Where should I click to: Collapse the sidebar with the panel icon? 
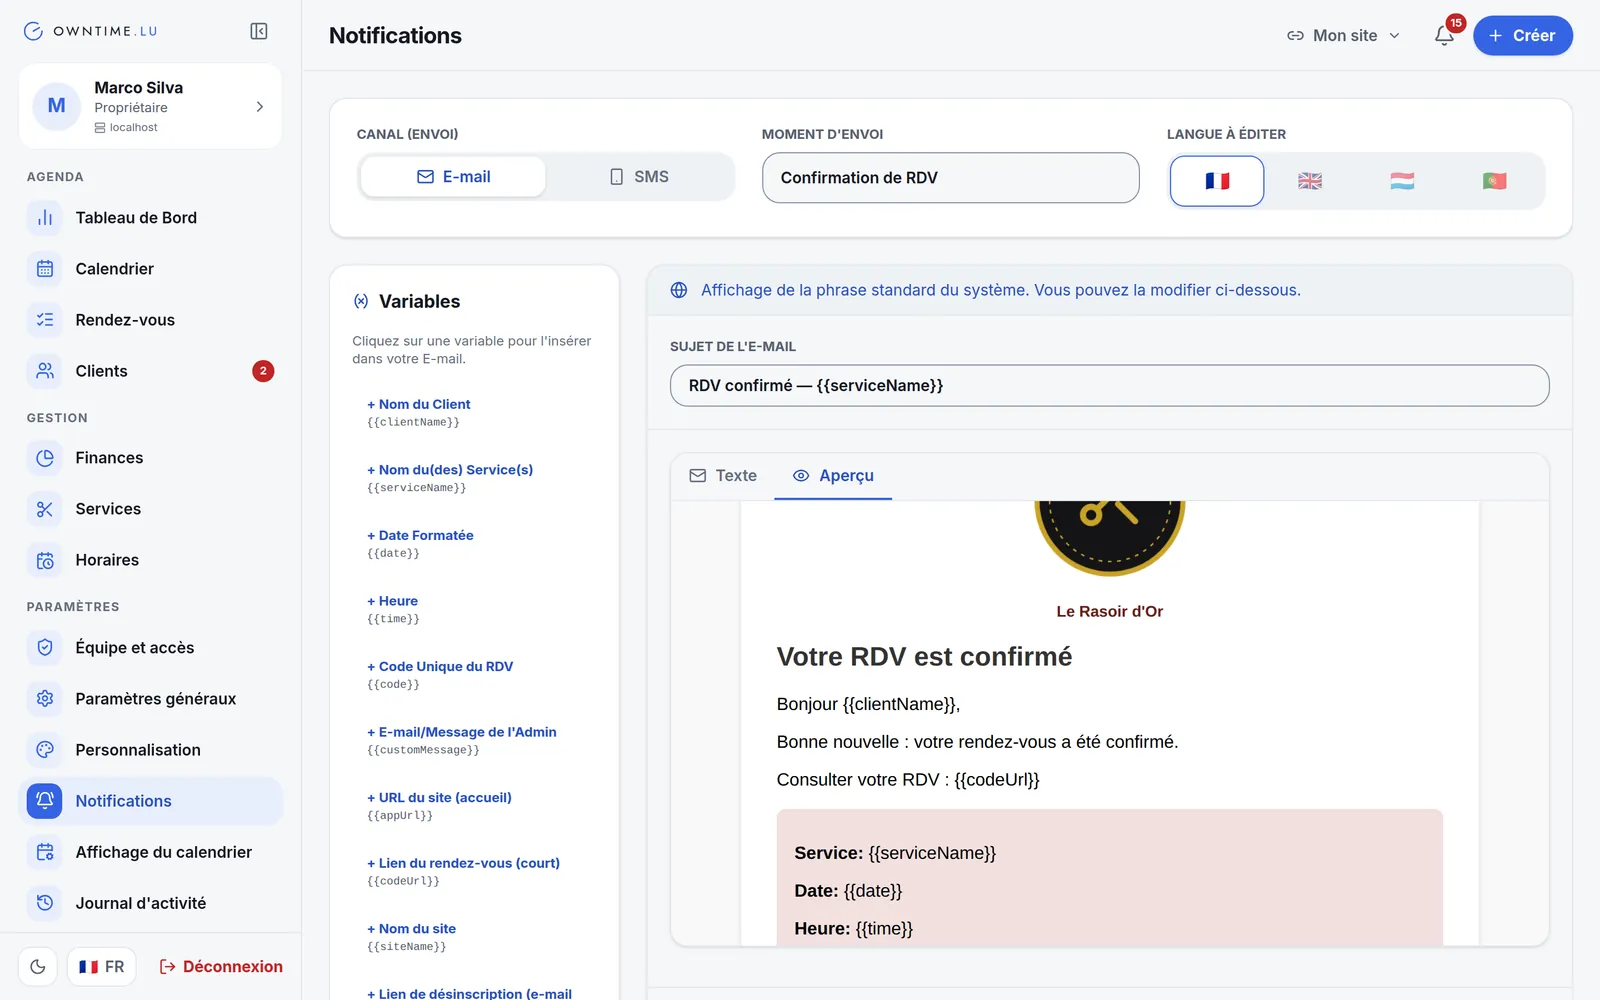pos(259,31)
